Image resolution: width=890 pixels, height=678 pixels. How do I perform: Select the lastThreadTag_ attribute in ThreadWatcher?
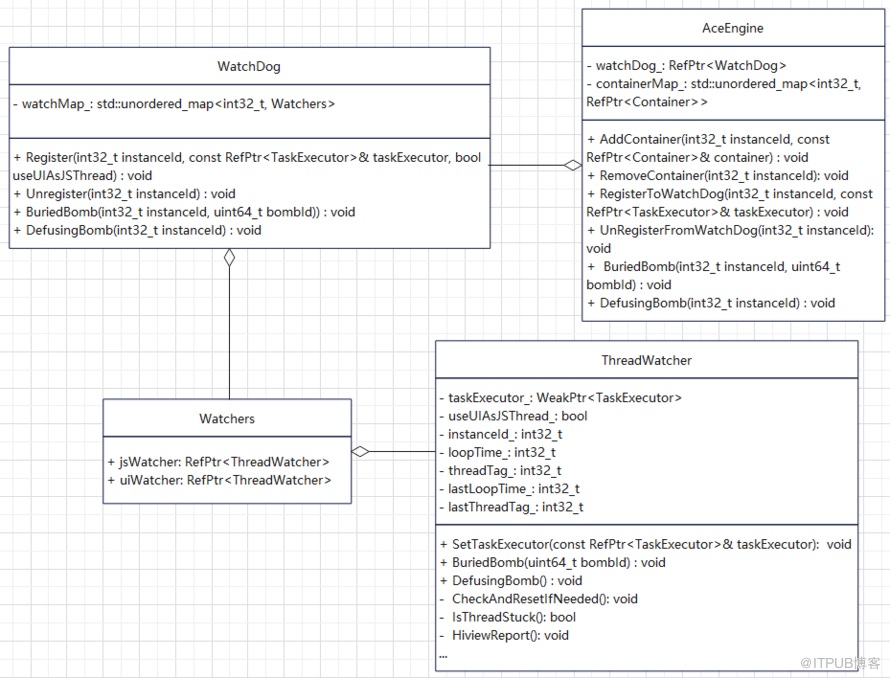pyautogui.click(x=511, y=507)
